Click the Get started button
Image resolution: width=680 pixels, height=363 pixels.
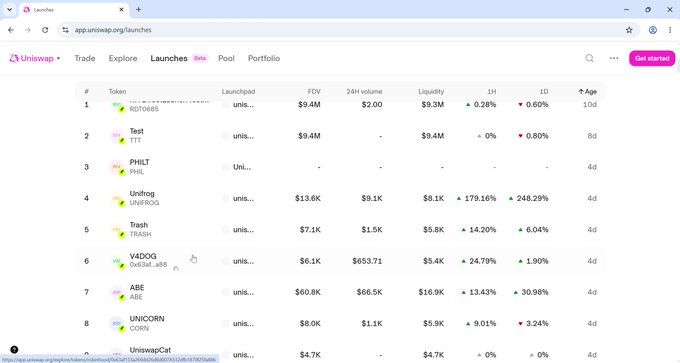[652, 58]
